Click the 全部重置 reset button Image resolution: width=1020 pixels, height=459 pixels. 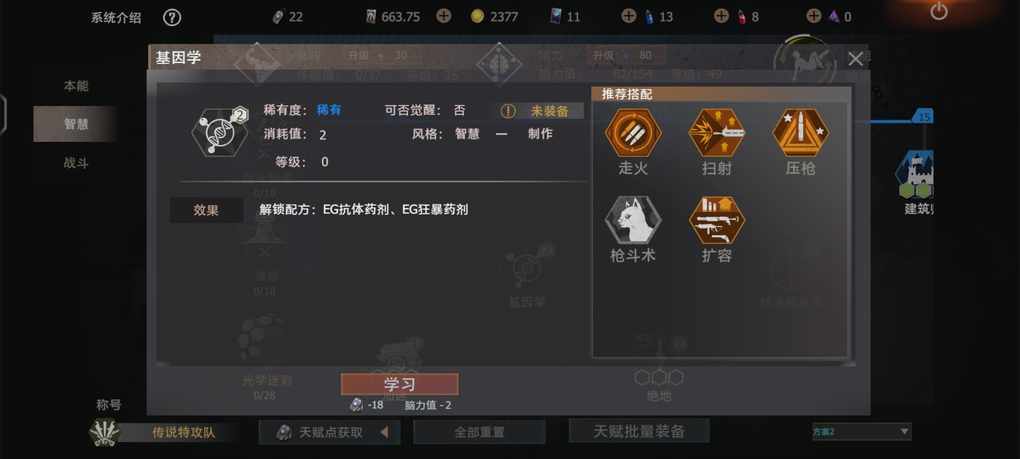pos(479,432)
